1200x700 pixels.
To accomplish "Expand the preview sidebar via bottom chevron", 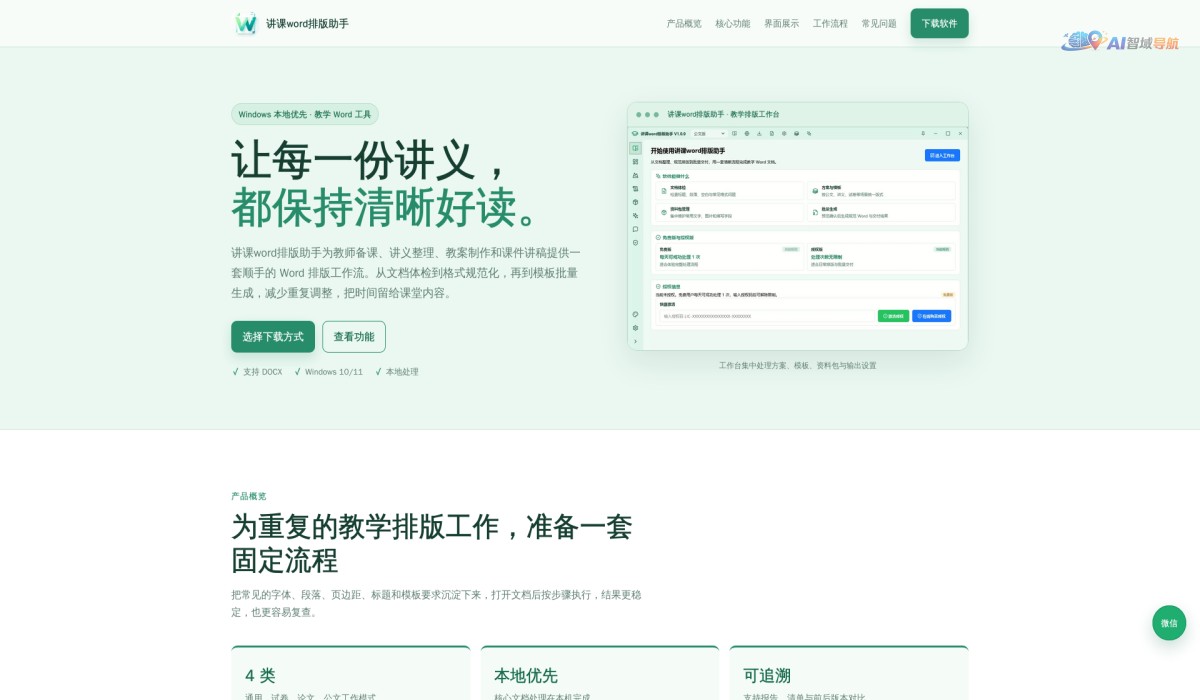I will 635,341.
